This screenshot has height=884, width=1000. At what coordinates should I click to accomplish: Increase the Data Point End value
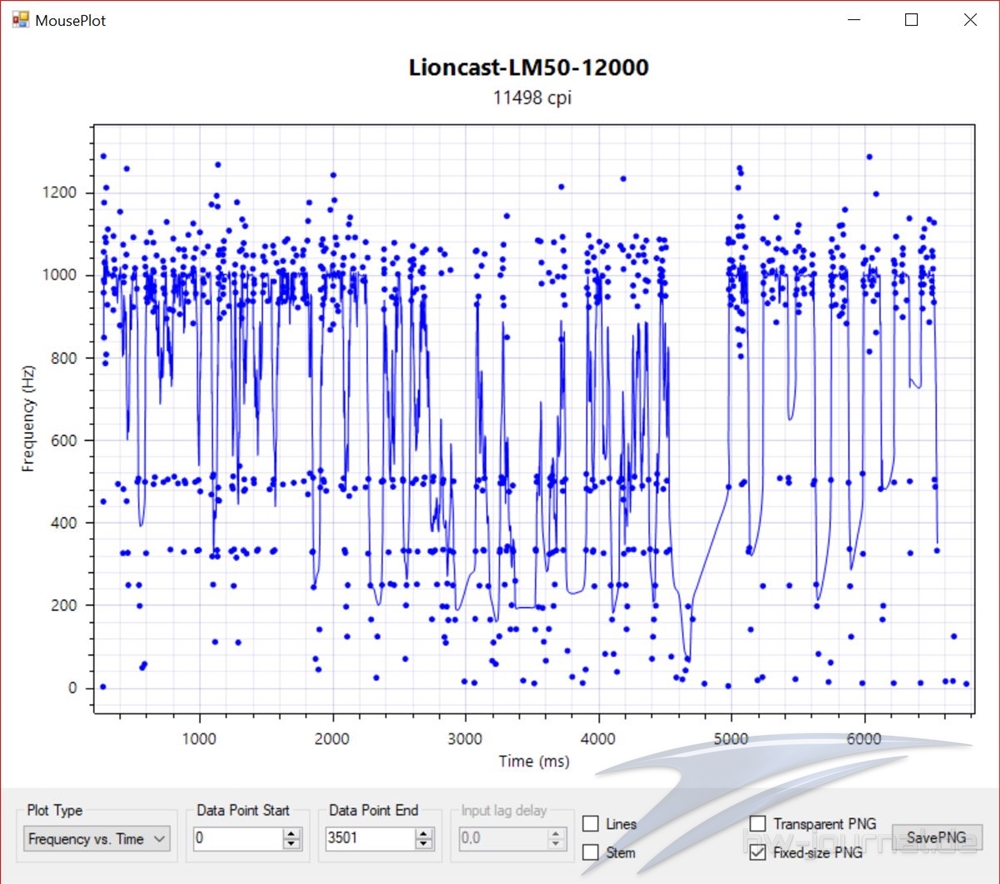tap(424, 833)
